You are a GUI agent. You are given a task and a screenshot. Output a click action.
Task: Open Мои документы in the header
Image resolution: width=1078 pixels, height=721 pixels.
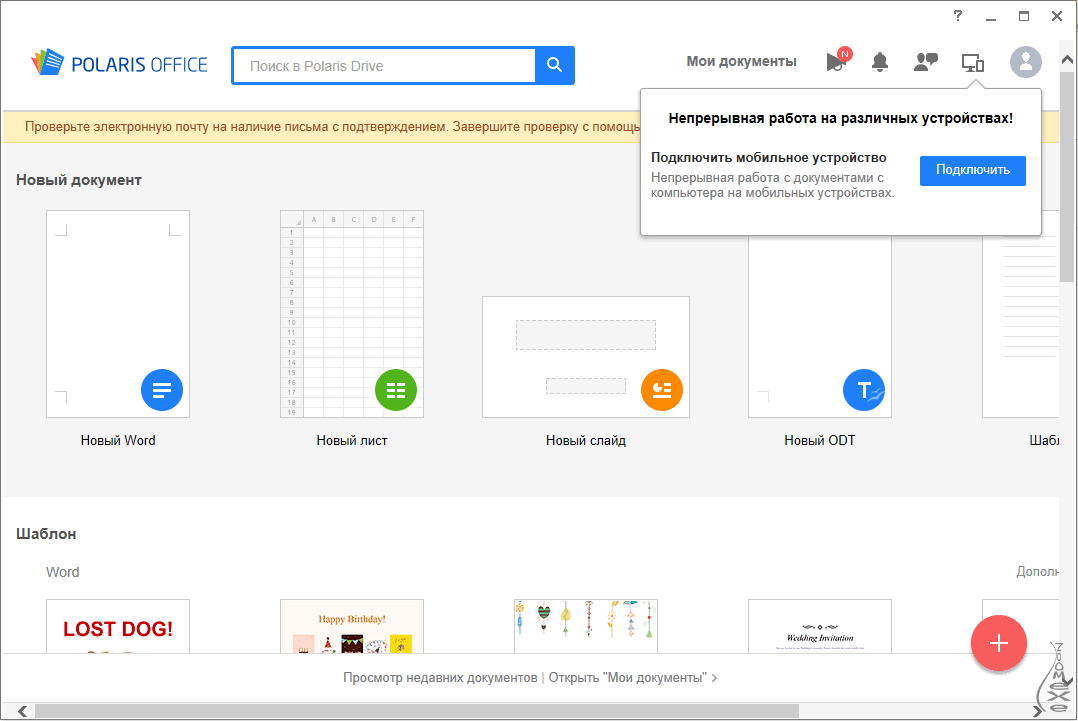pos(741,61)
